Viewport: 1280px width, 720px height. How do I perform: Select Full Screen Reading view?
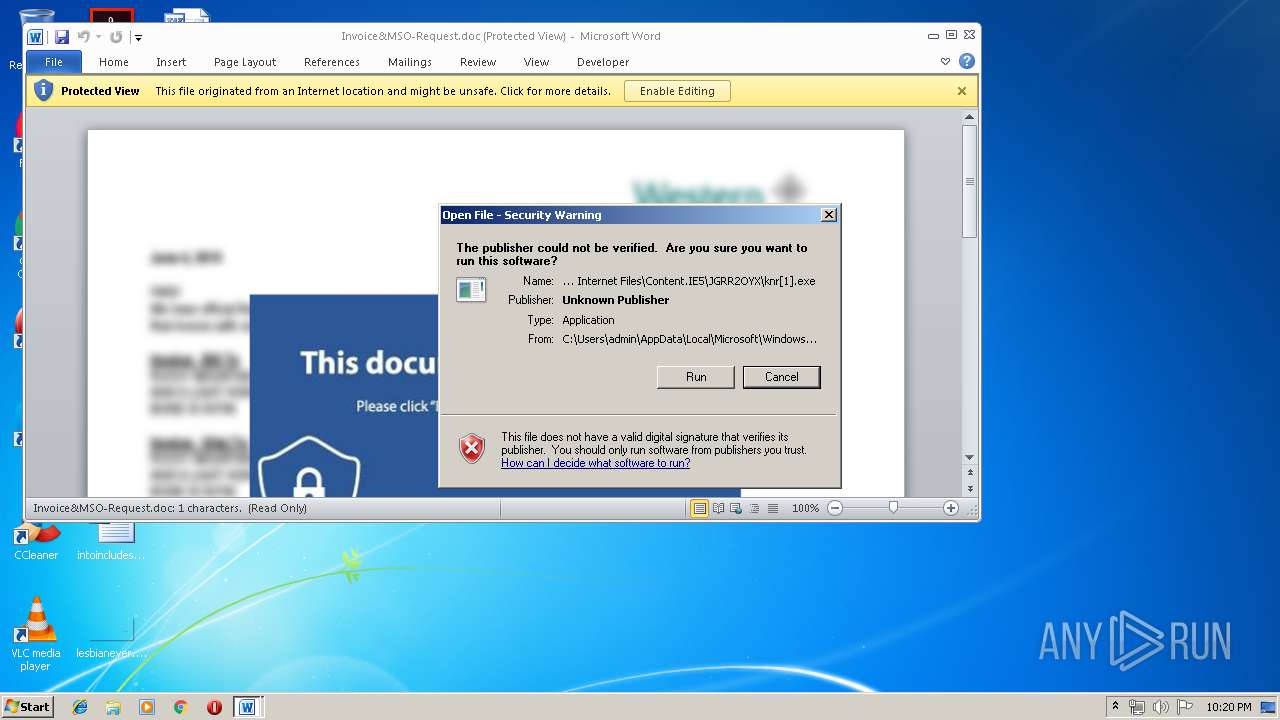[718, 508]
